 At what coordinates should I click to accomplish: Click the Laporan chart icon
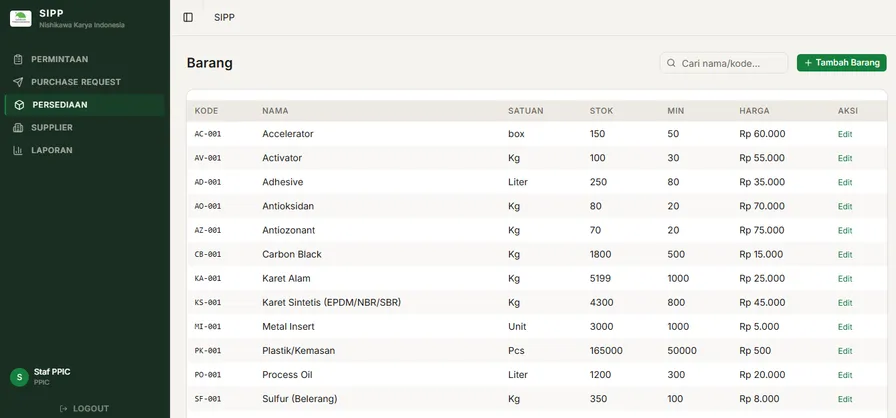coord(18,150)
